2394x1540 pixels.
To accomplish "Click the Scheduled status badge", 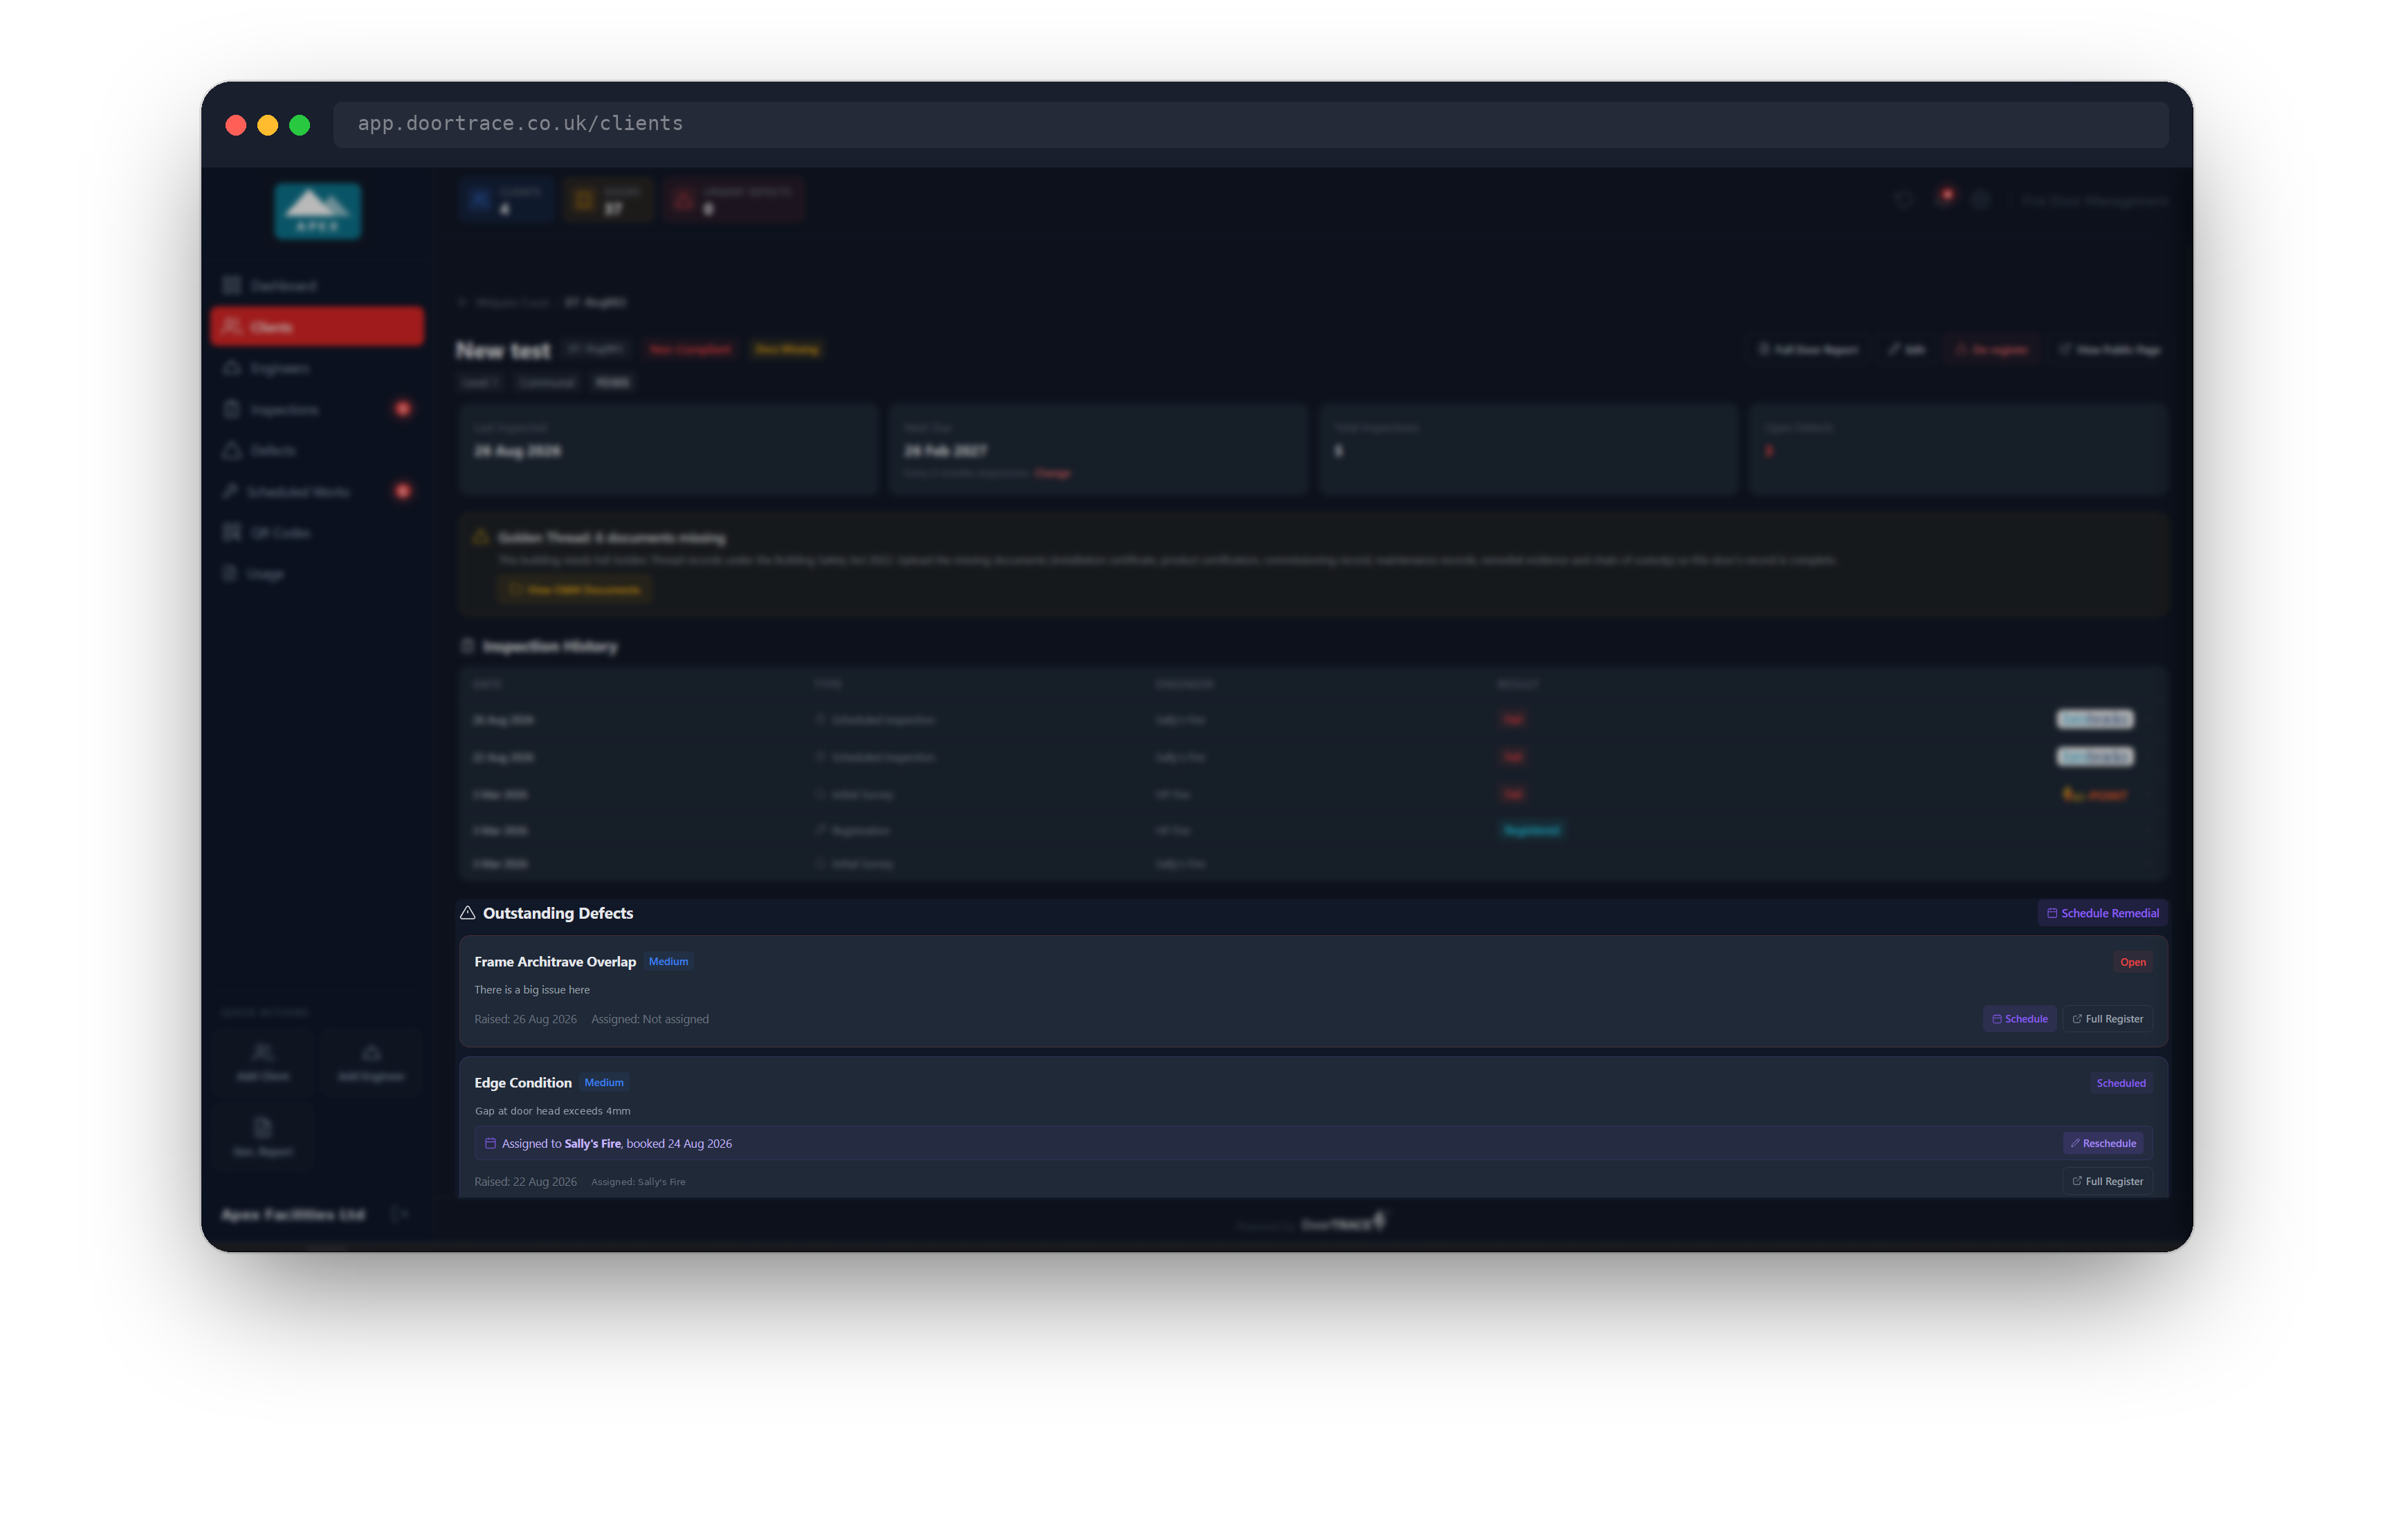I will point(2120,1083).
